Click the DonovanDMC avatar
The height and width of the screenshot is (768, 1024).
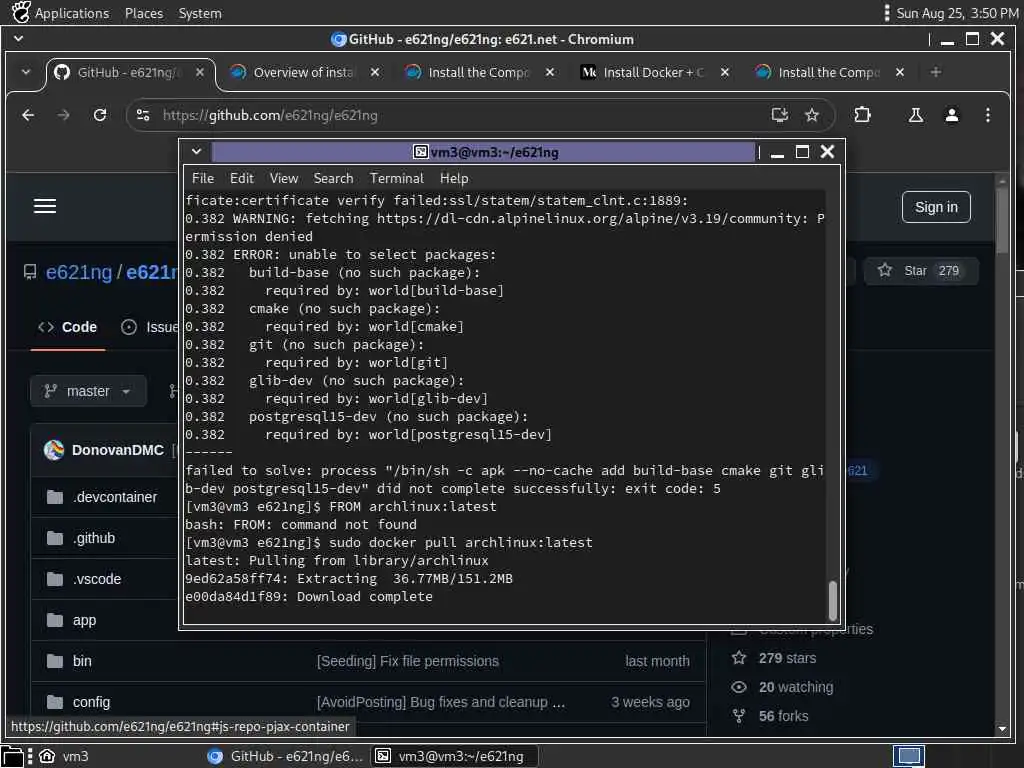(x=54, y=450)
